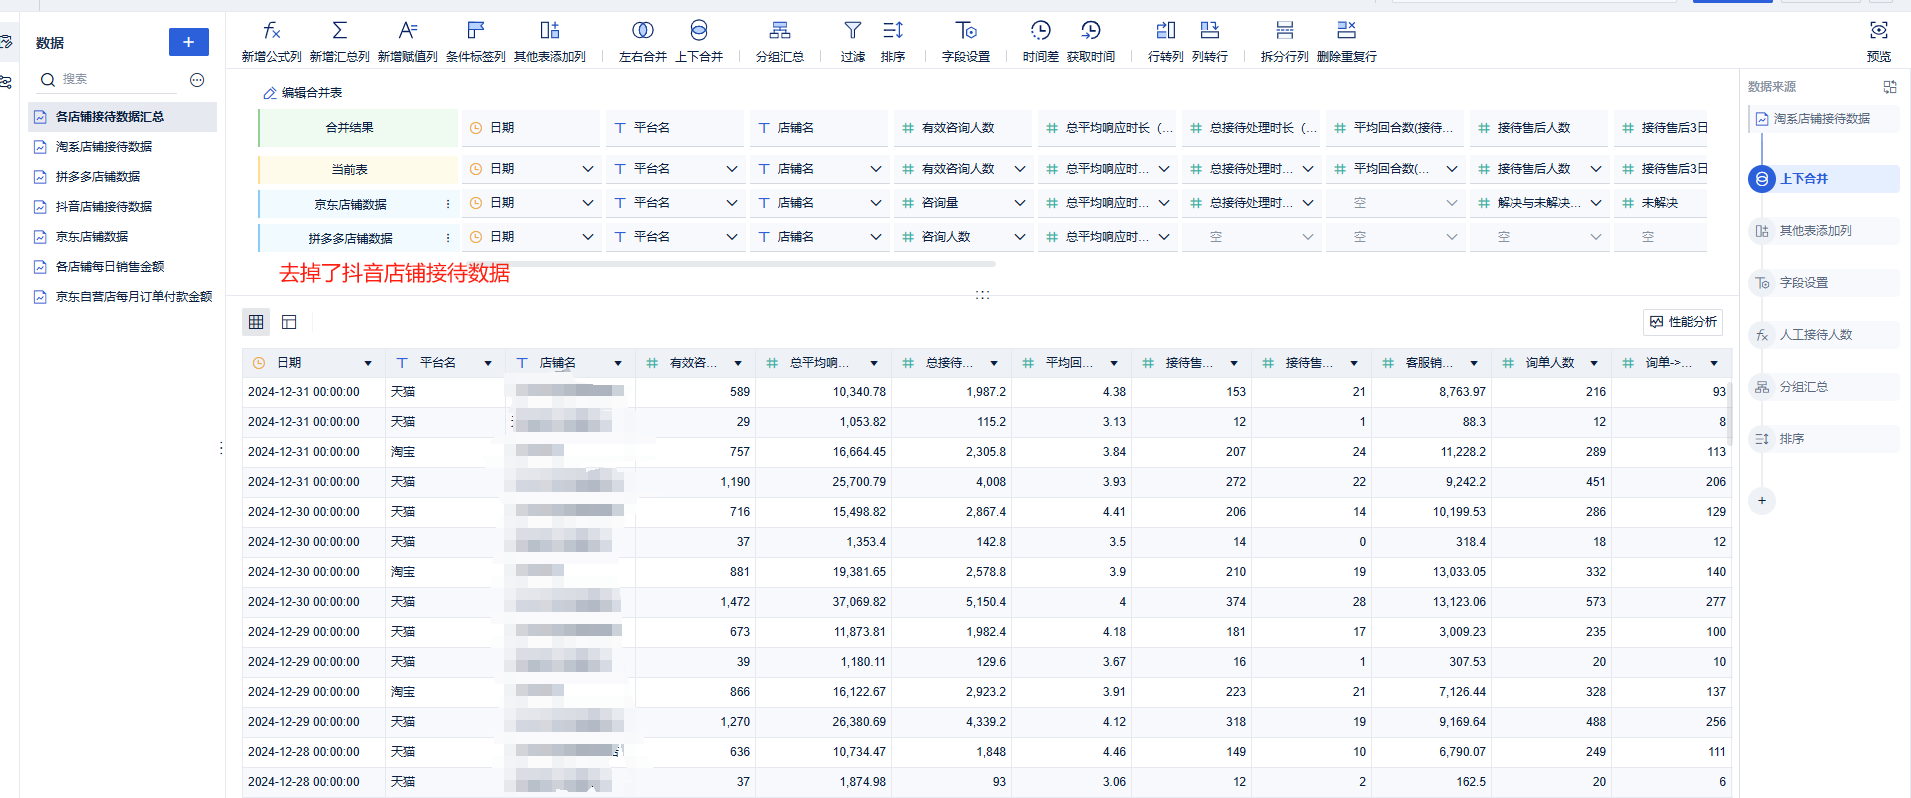Click the 删除重复行 icon

point(1347,31)
